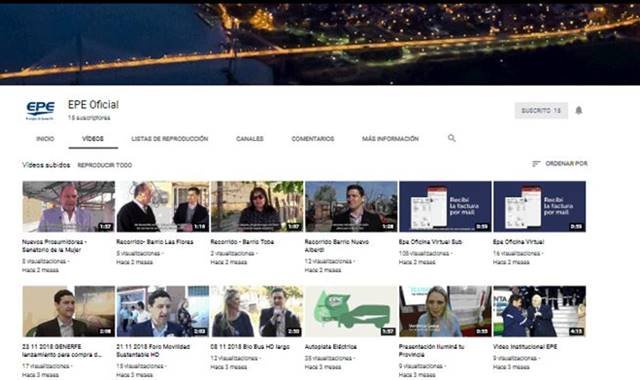This screenshot has width=640, height=380.
Task: Click the Ordenar por sort icon
Action: (x=536, y=164)
